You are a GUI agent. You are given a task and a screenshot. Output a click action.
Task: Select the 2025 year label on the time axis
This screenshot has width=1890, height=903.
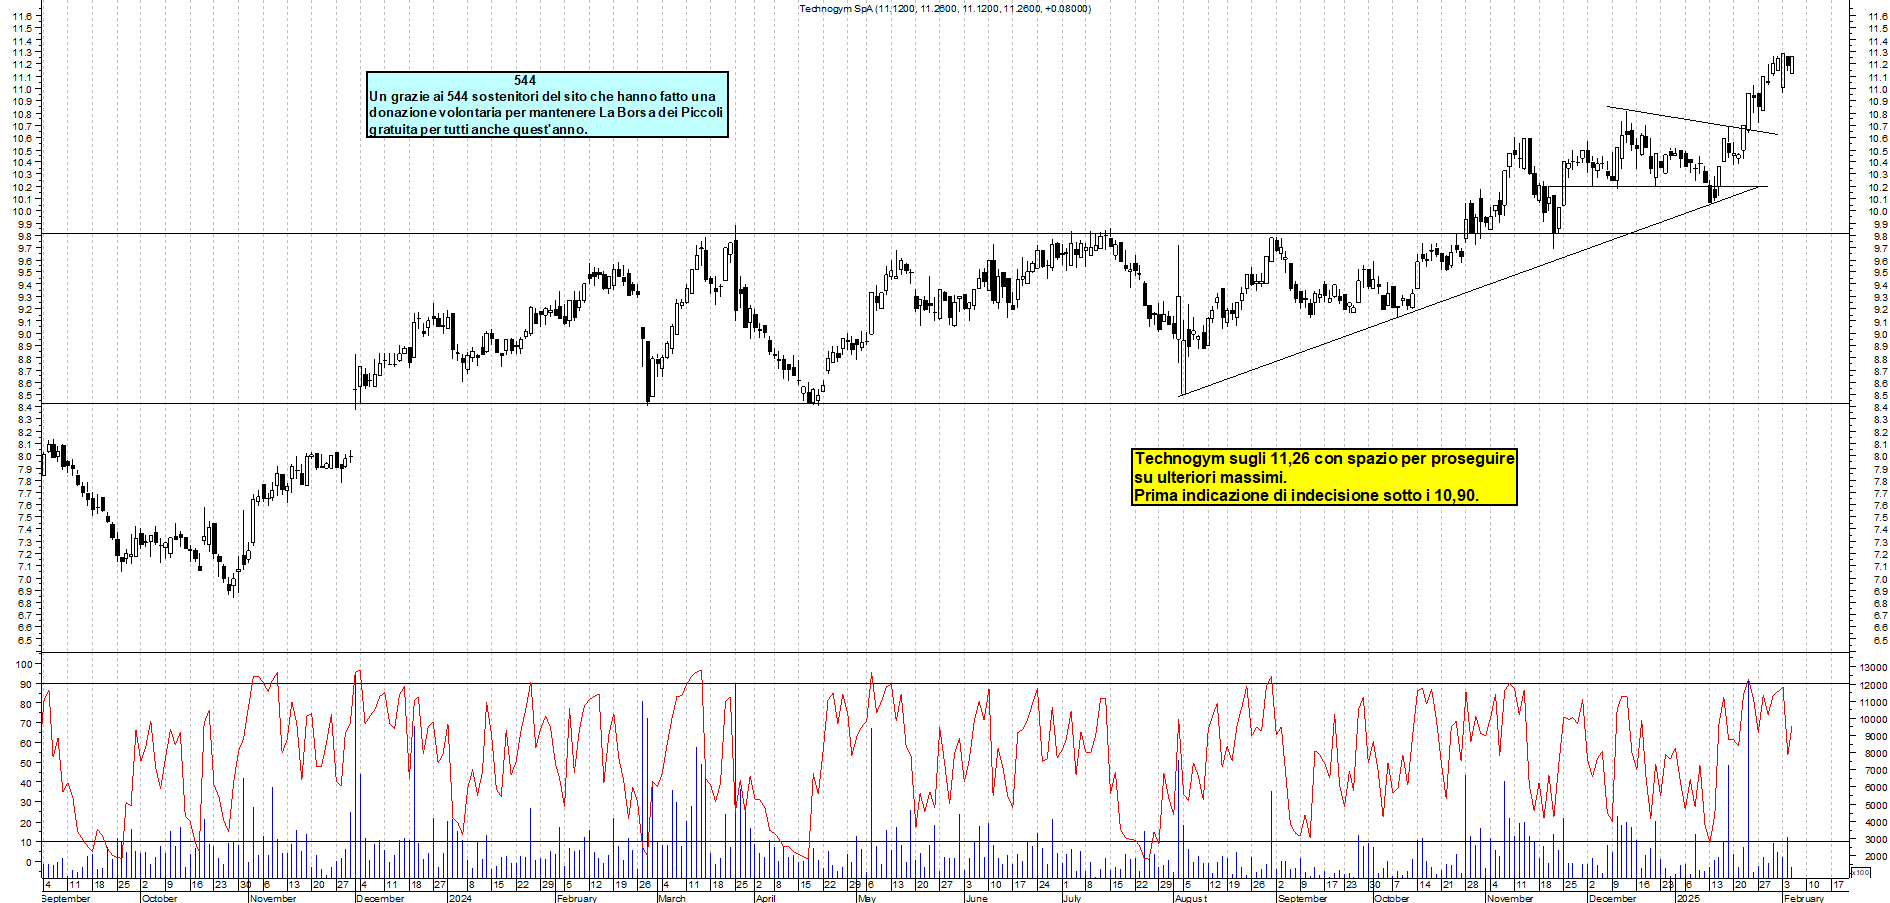click(x=1687, y=898)
